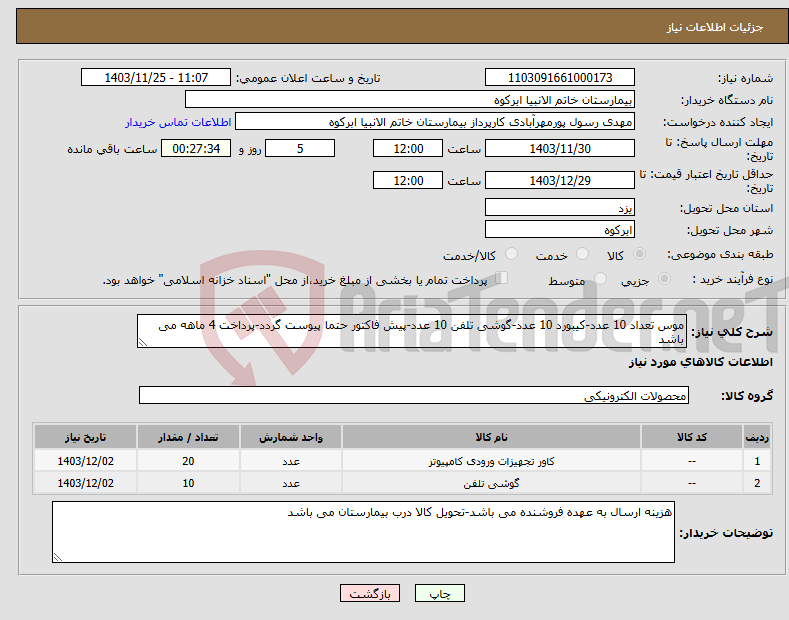Click the تعداد / مقدار column header
This screenshot has width=789, height=620.
(x=188, y=437)
